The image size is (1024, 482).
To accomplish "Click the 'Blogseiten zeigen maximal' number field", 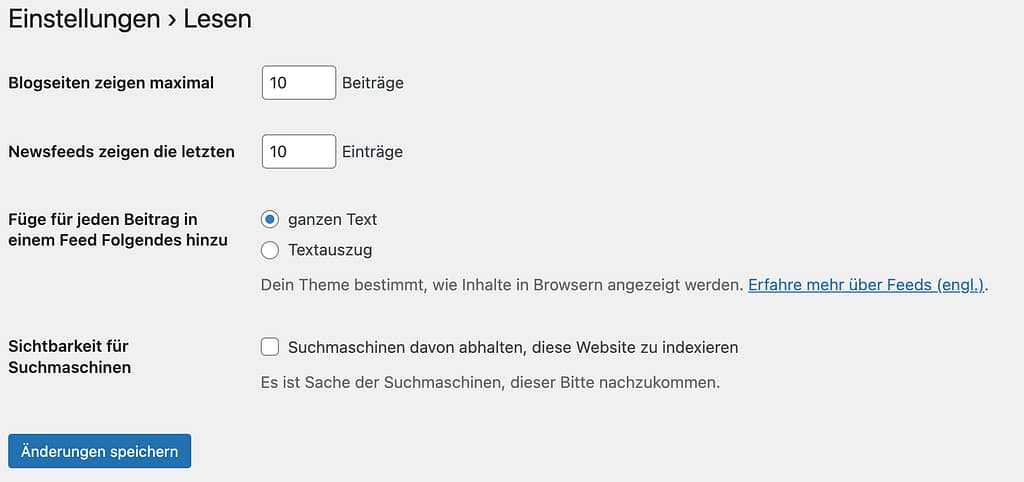I will pos(298,83).
